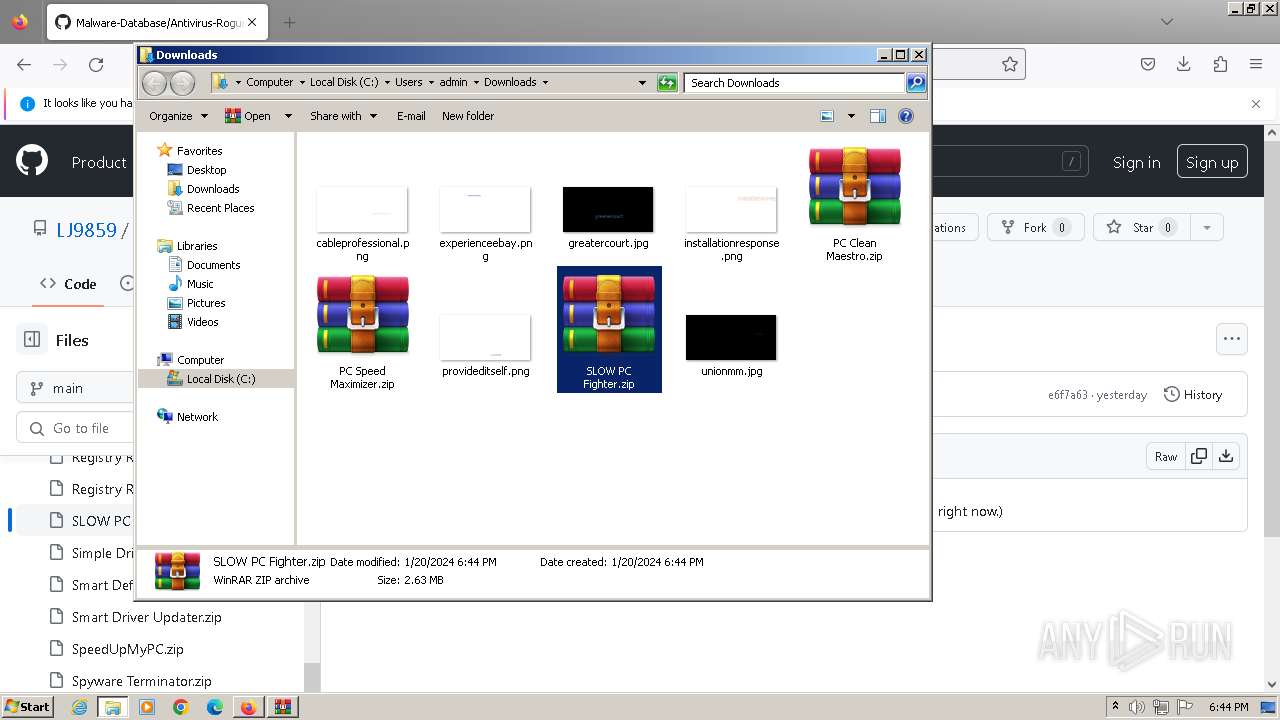1280x720 pixels.
Task: Select cableprofessional.png thumbnail
Action: [362, 209]
